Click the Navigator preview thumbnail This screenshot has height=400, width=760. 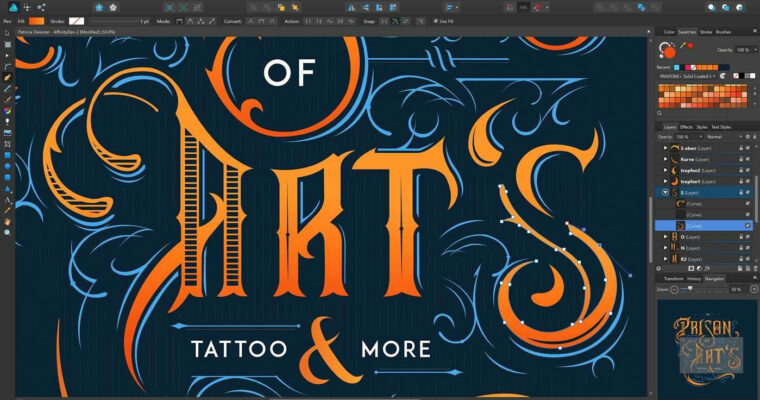(707, 348)
